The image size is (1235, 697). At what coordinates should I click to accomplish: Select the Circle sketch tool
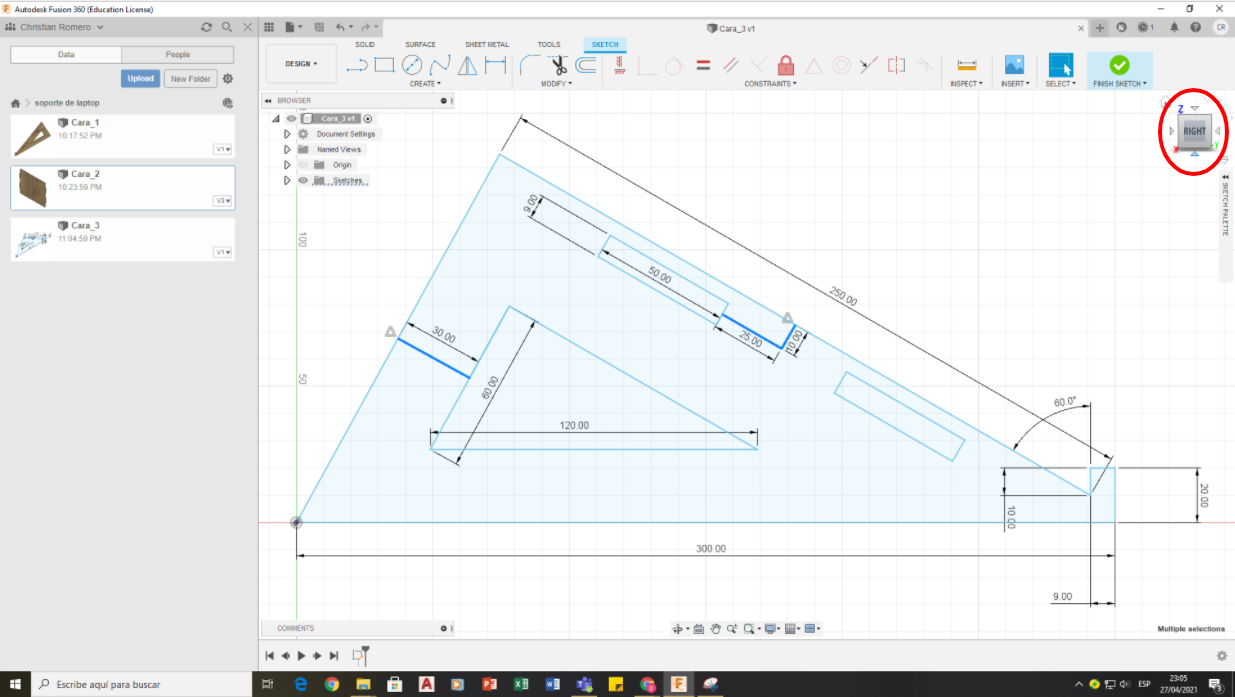pos(412,66)
